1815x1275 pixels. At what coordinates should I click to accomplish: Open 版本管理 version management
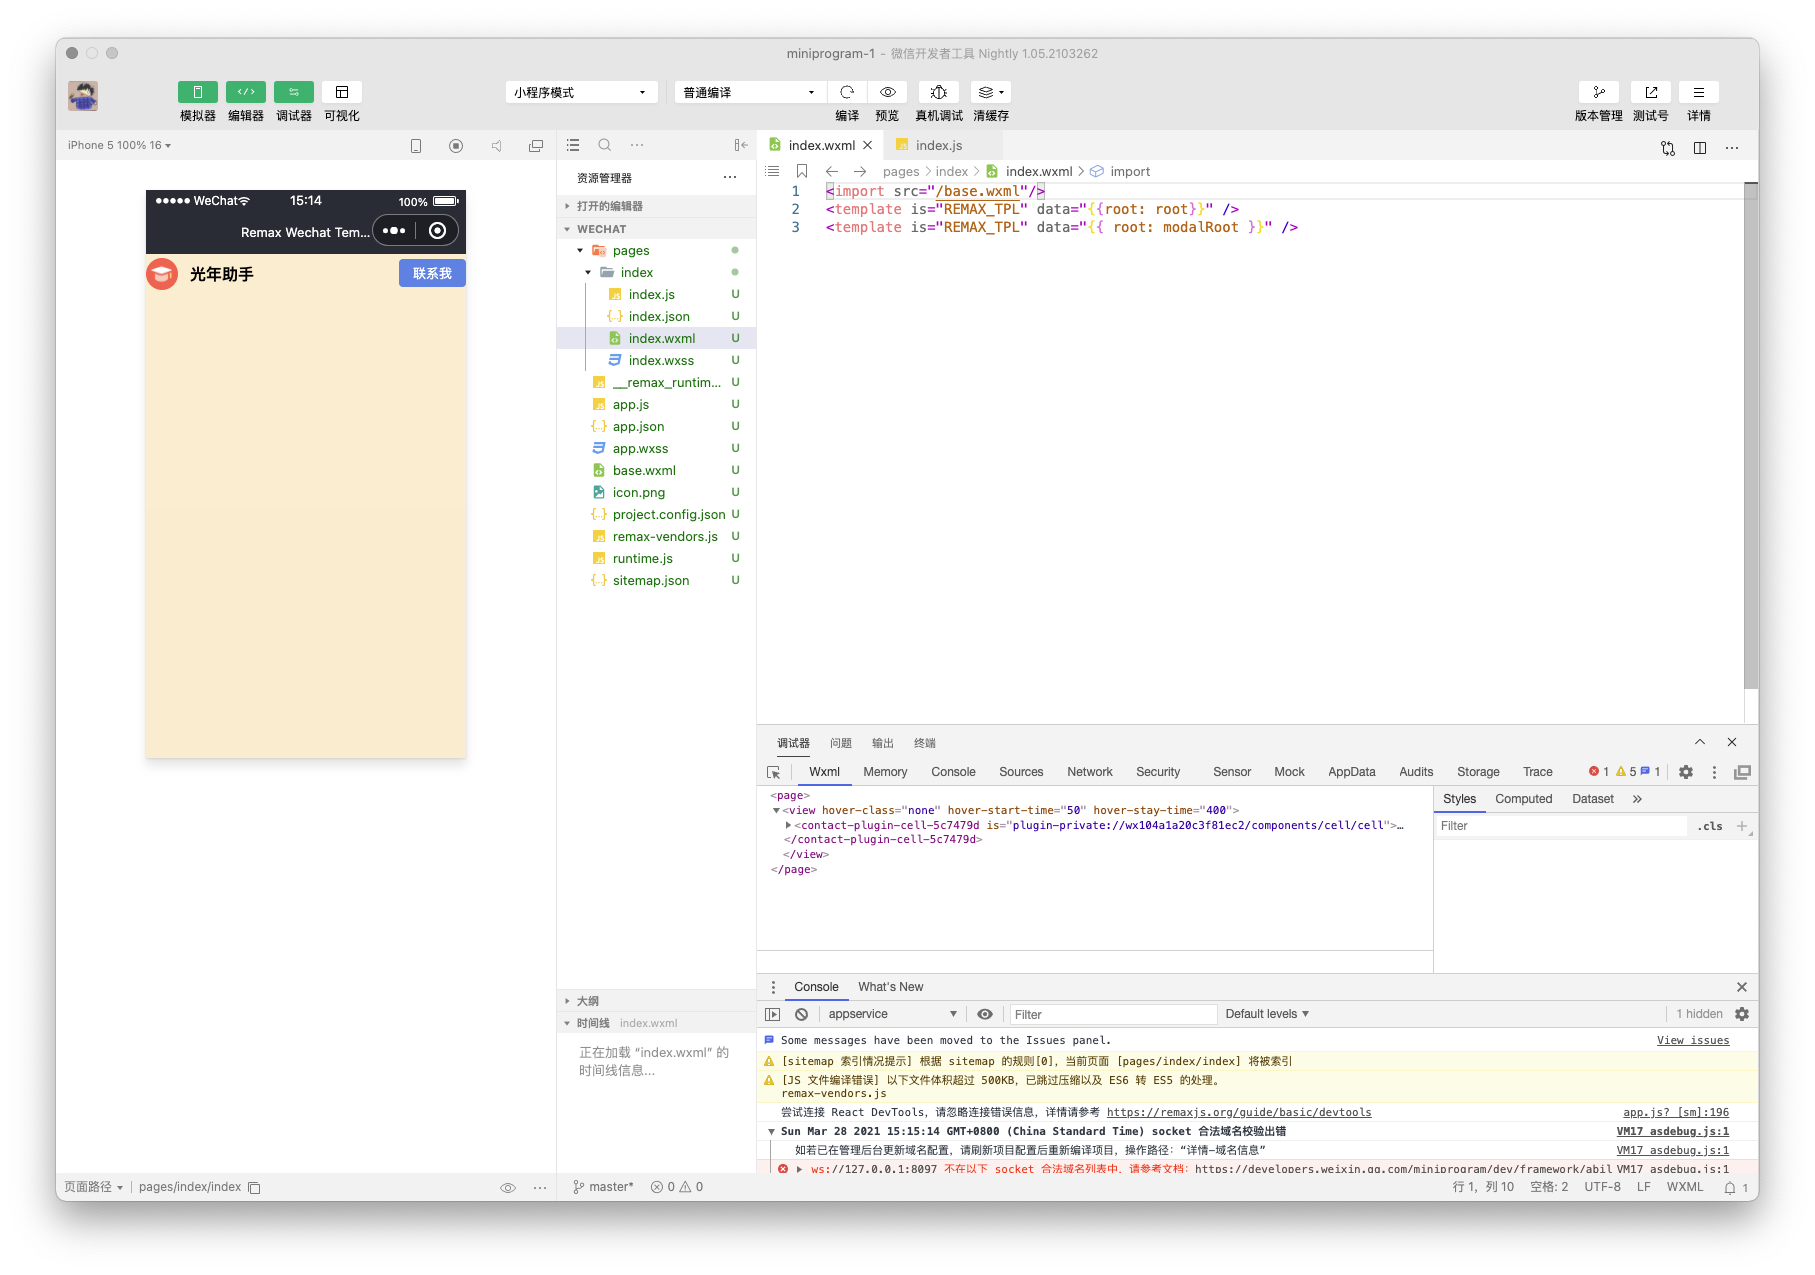click(x=1597, y=92)
